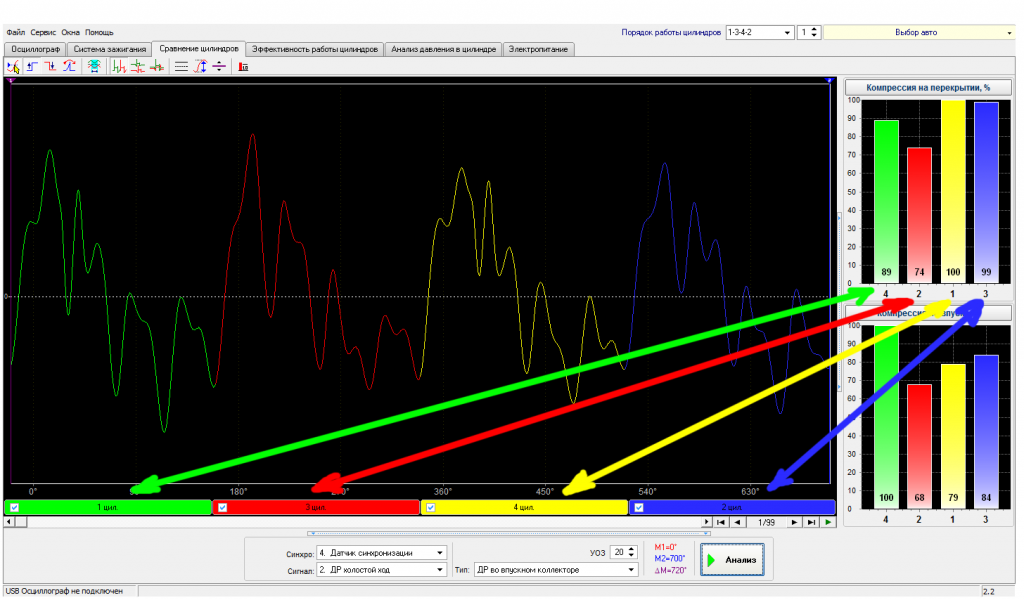Screen dimensions: 1024x600
Task: Click the horizontal scrollbar right arrow
Action: click(706, 522)
